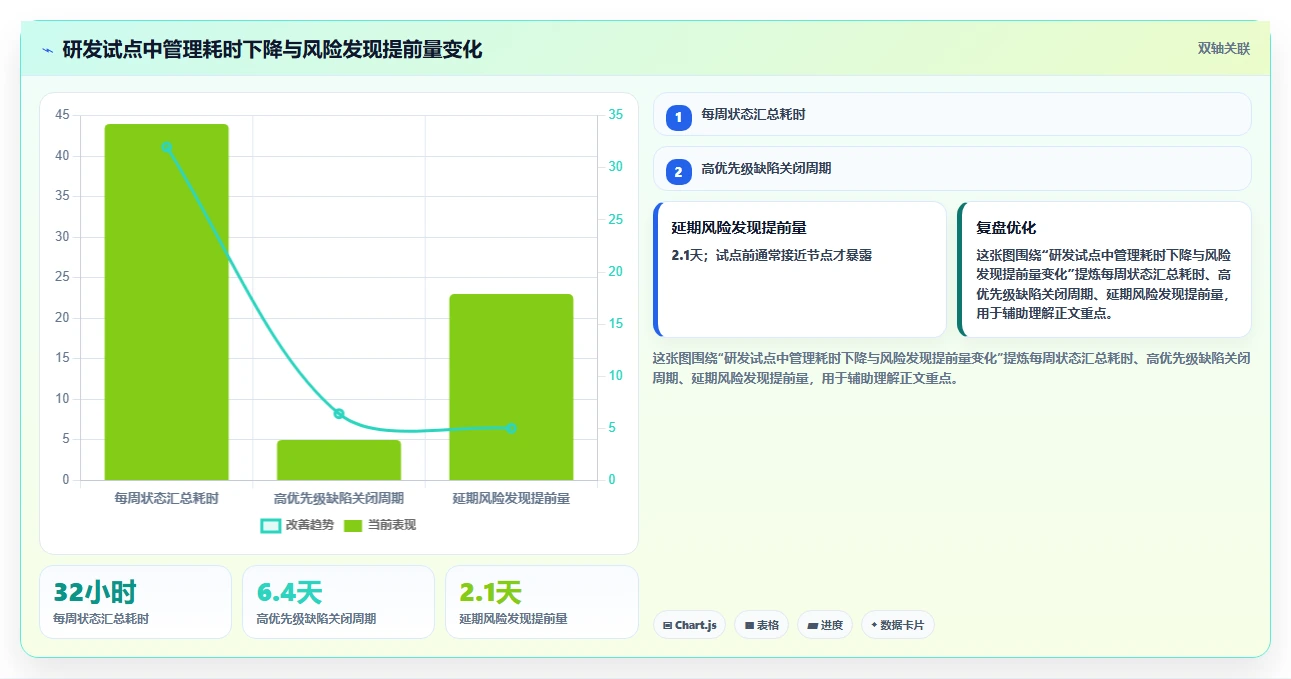Image resolution: width=1291 pixels, height=679 pixels.
Task: Click number badge 1 in list
Action: (679, 117)
